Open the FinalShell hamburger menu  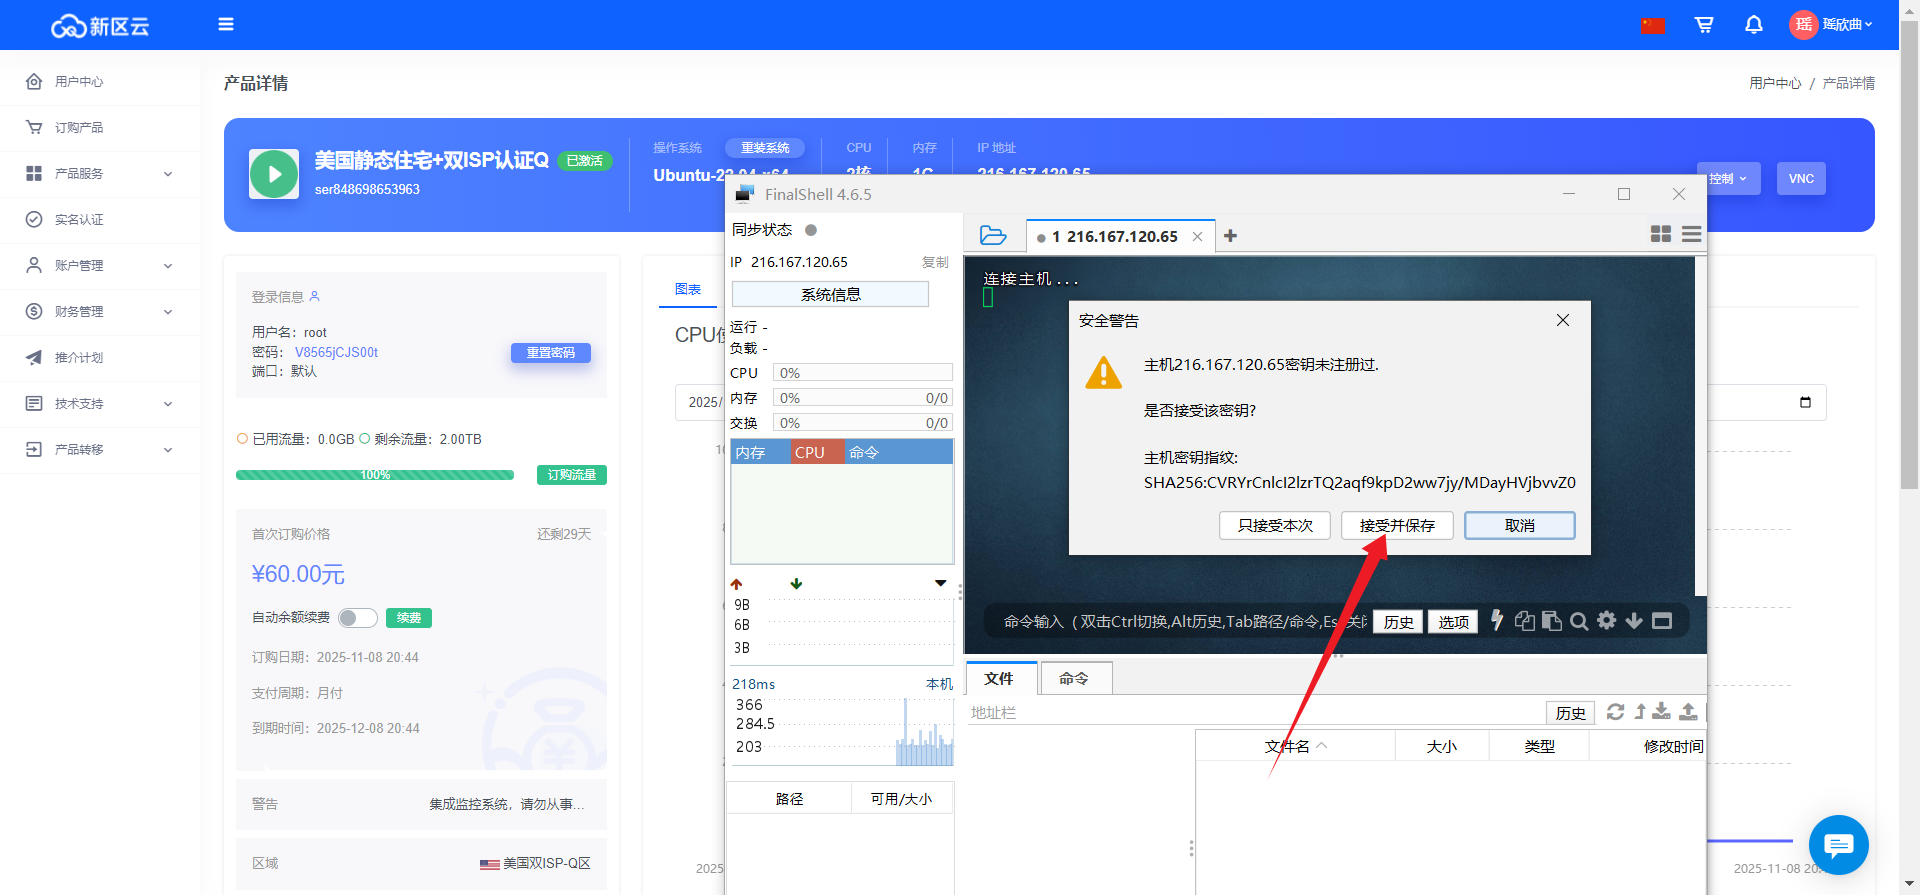(x=1691, y=234)
